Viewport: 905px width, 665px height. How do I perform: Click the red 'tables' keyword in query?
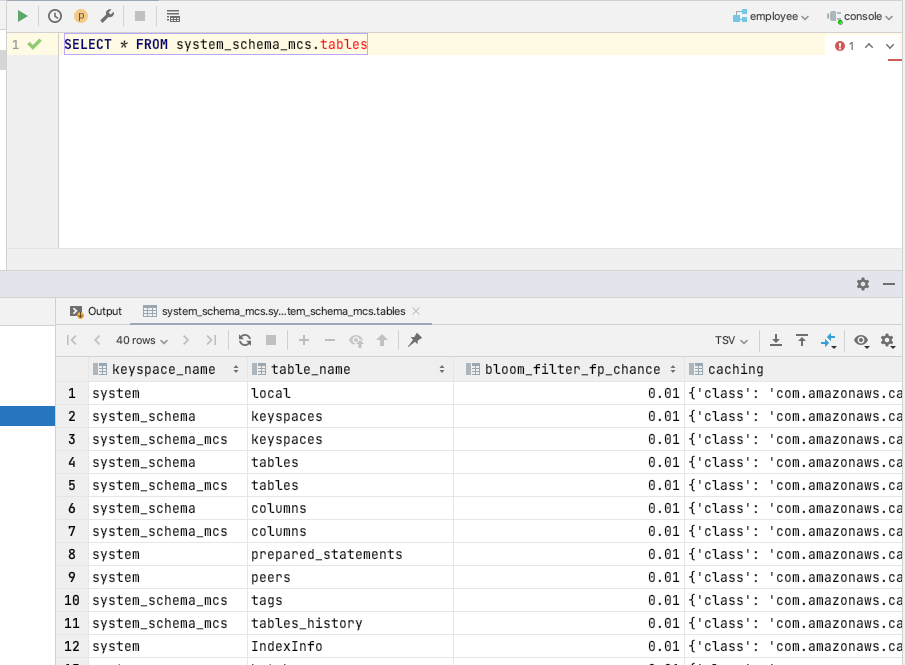[x=344, y=44]
